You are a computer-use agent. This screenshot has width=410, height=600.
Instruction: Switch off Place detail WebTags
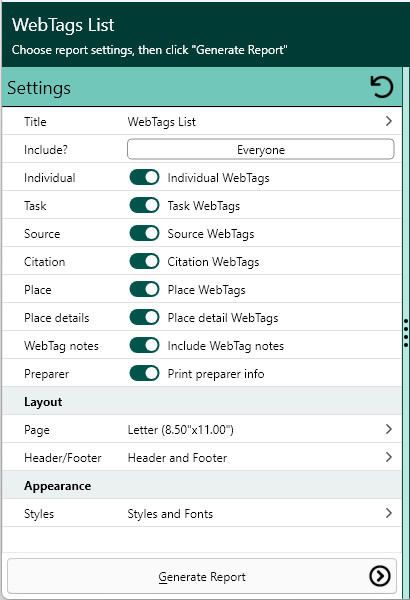(x=144, y=318)
